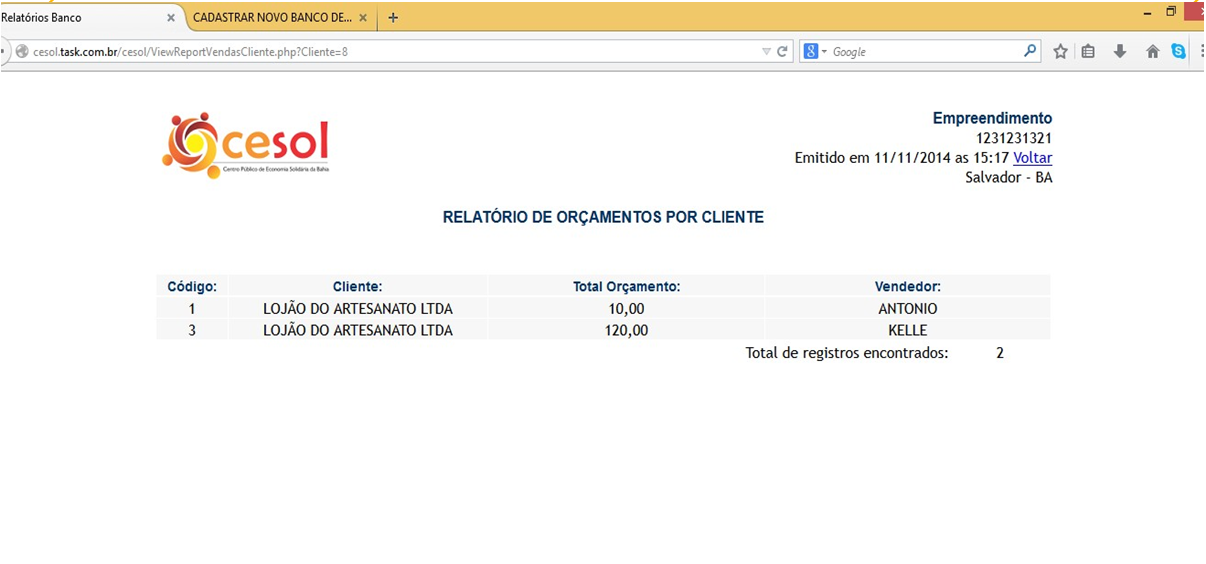Click the search magnifier icon
Screen dimensions: 1206x564
coord(1030,51)
